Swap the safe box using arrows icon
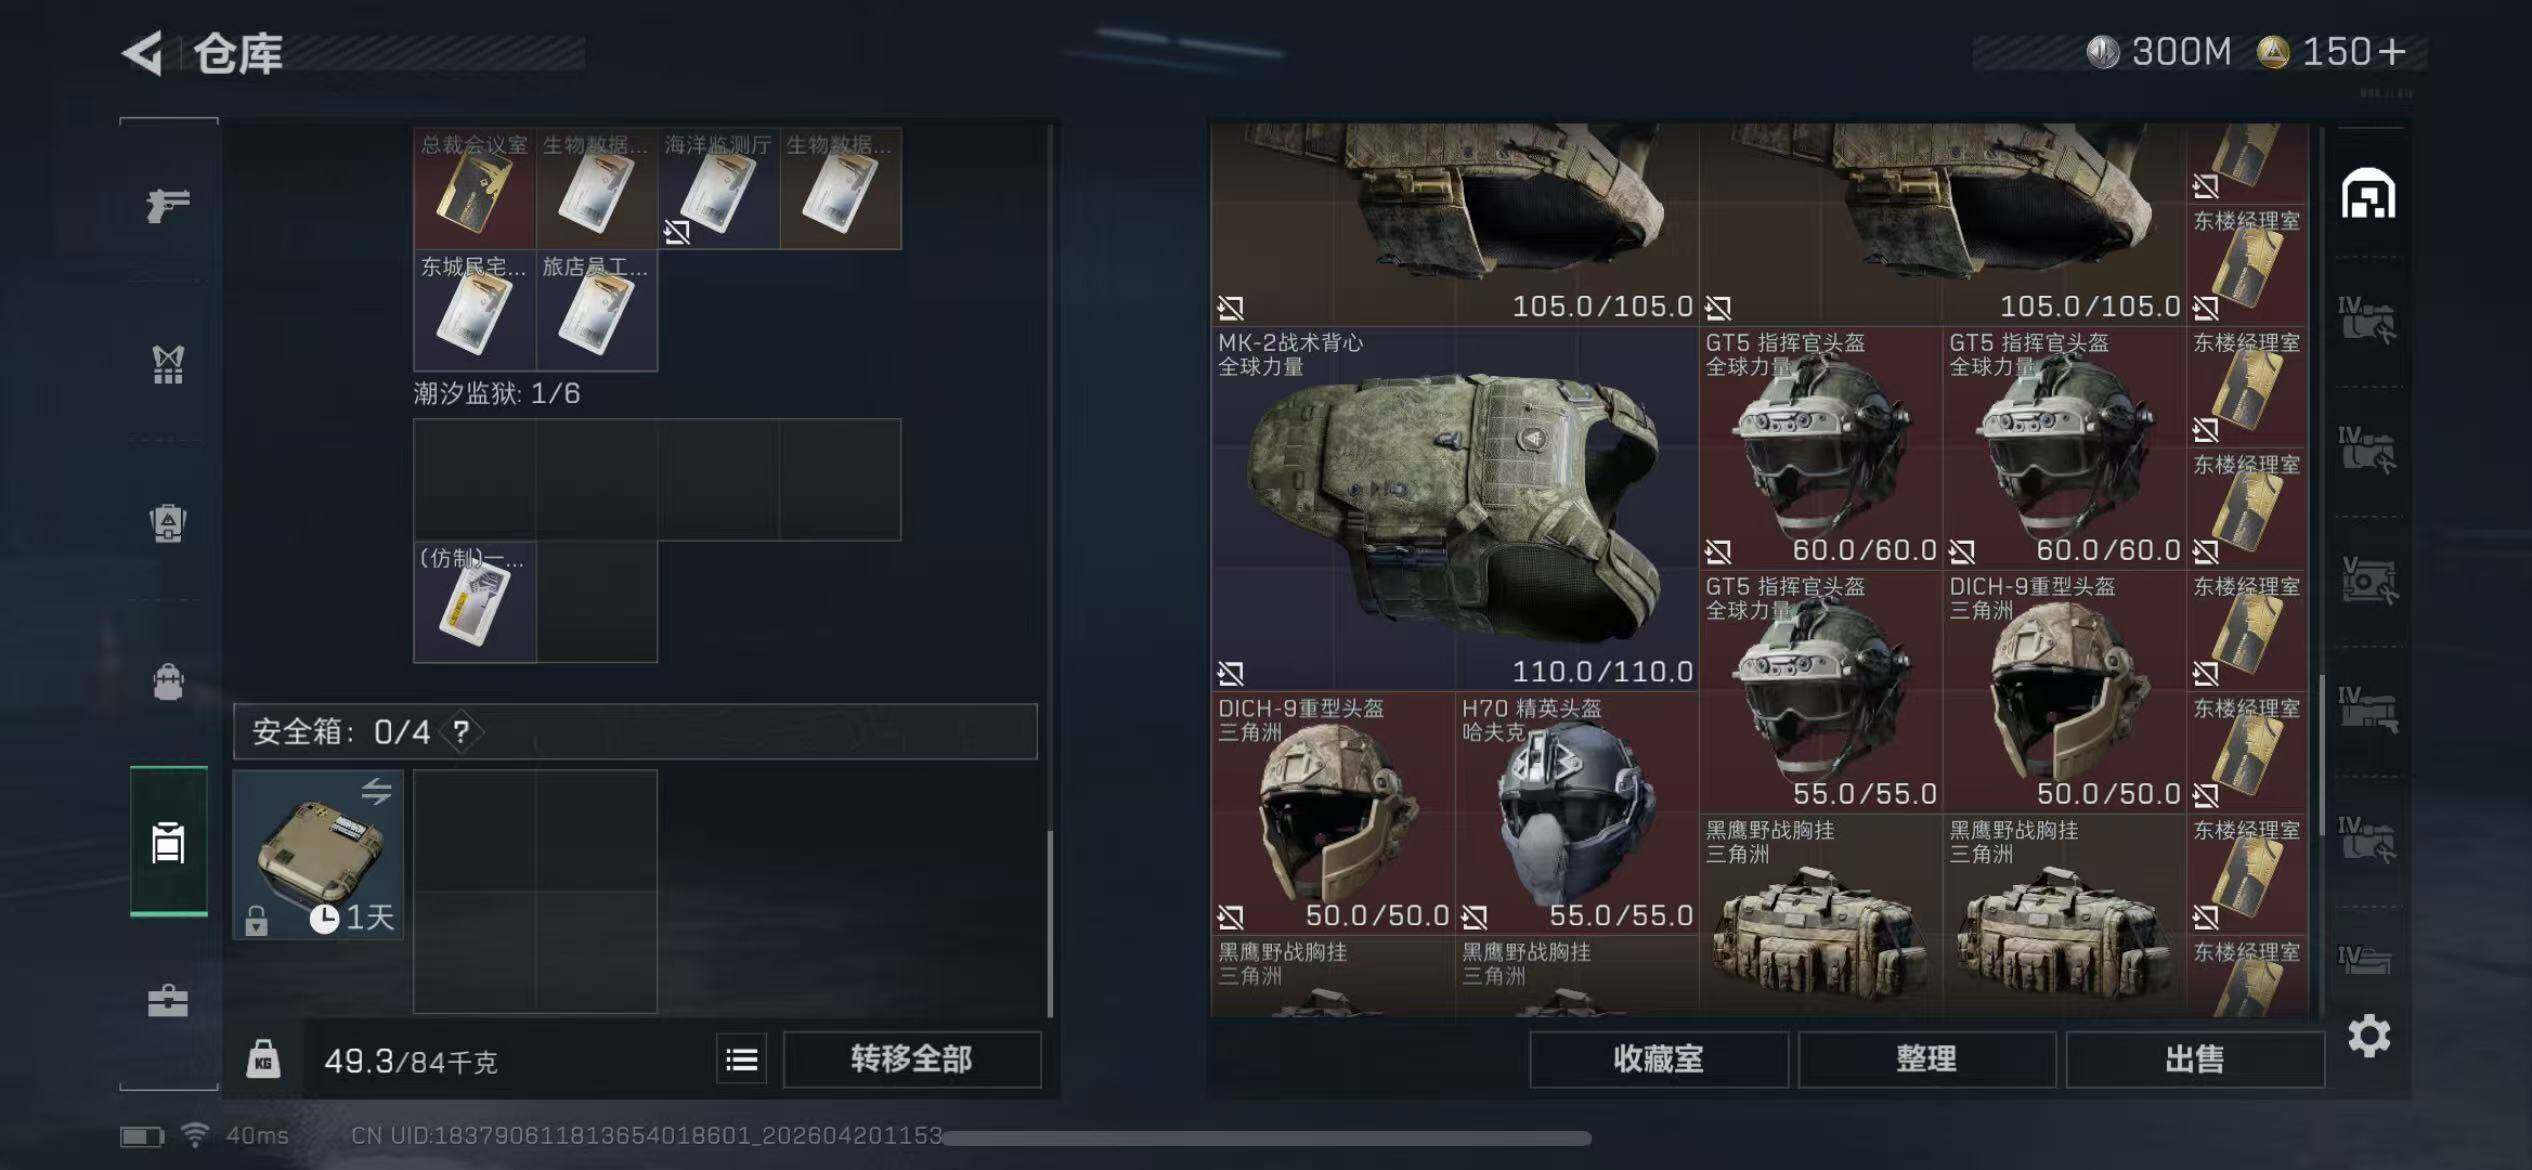Screen dimensions: 2532x1170 click(376, 792)
